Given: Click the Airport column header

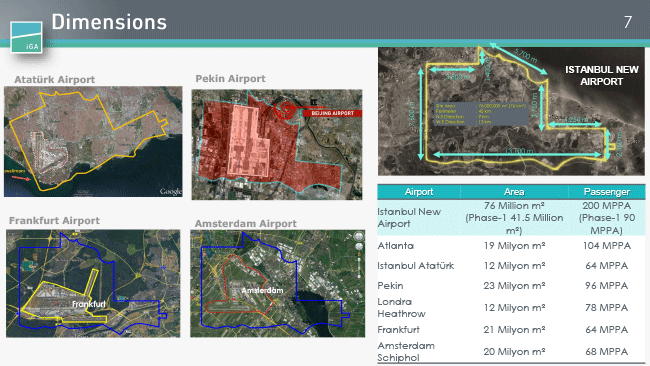Looking at the screenshot, I should tap(419, 192).
